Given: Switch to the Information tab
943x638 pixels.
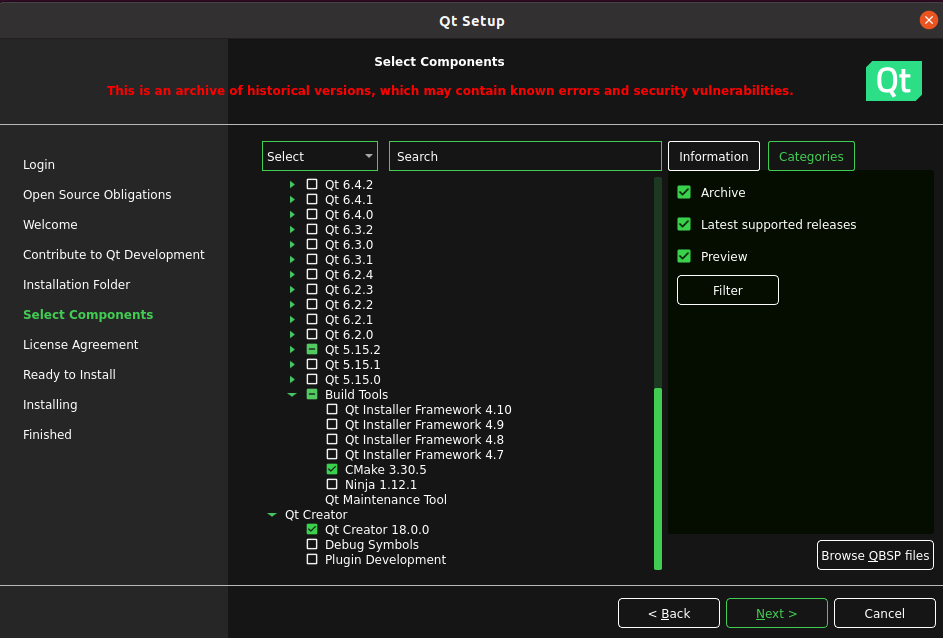Looking at the screenshot, I should point(714,156).
